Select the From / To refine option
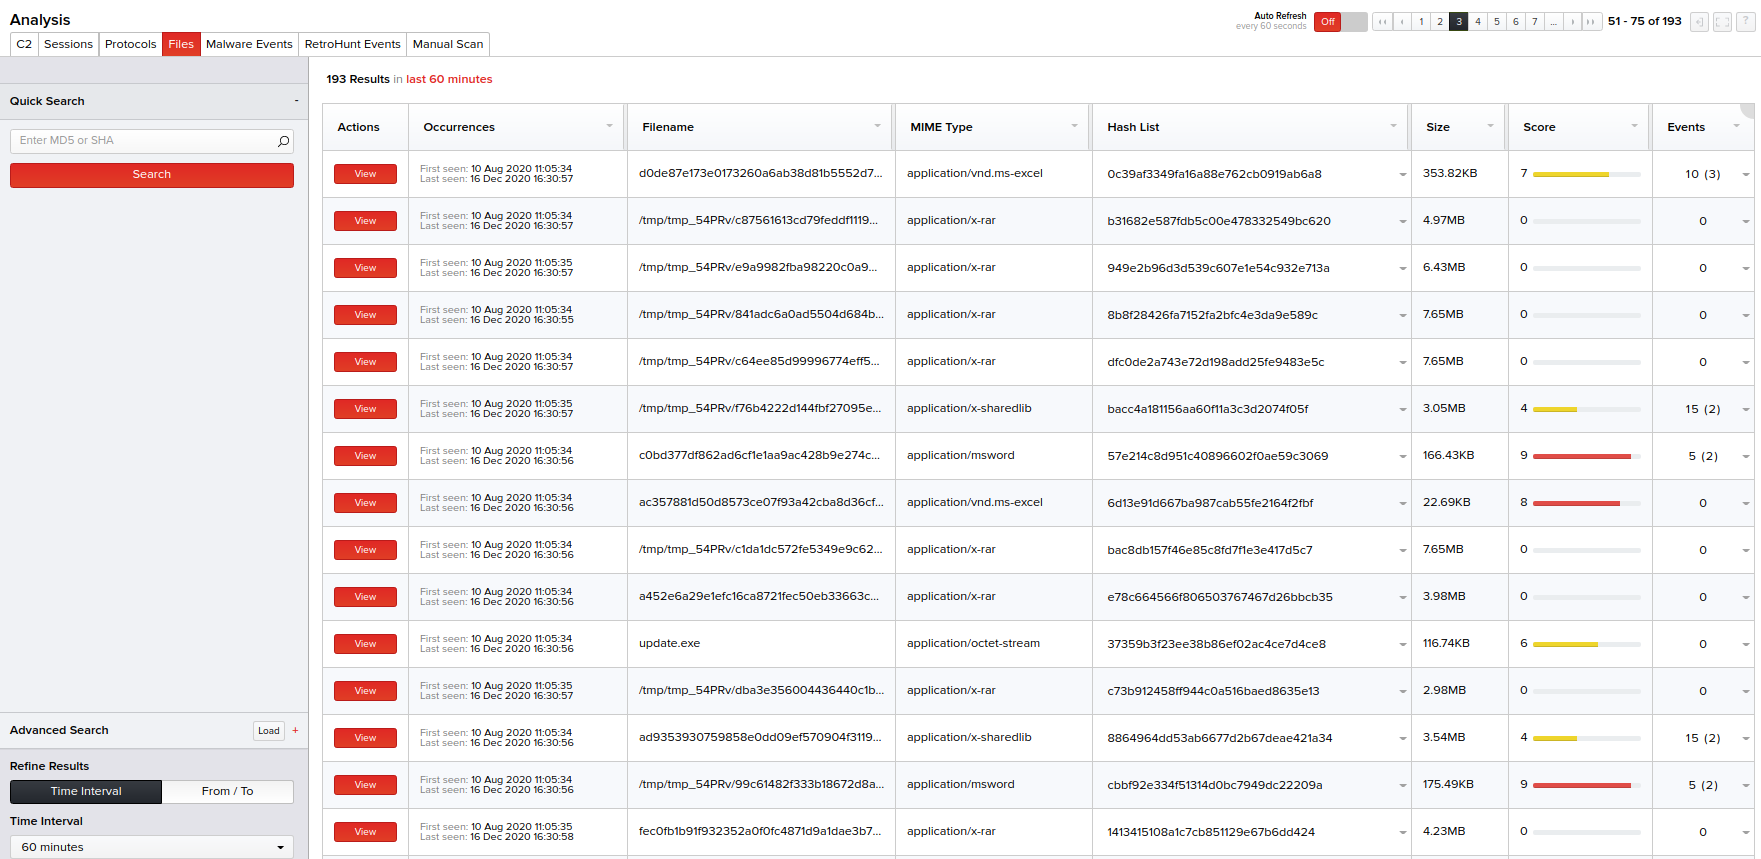This screenshot has height=859, width=1761. (x=227, y=791)
